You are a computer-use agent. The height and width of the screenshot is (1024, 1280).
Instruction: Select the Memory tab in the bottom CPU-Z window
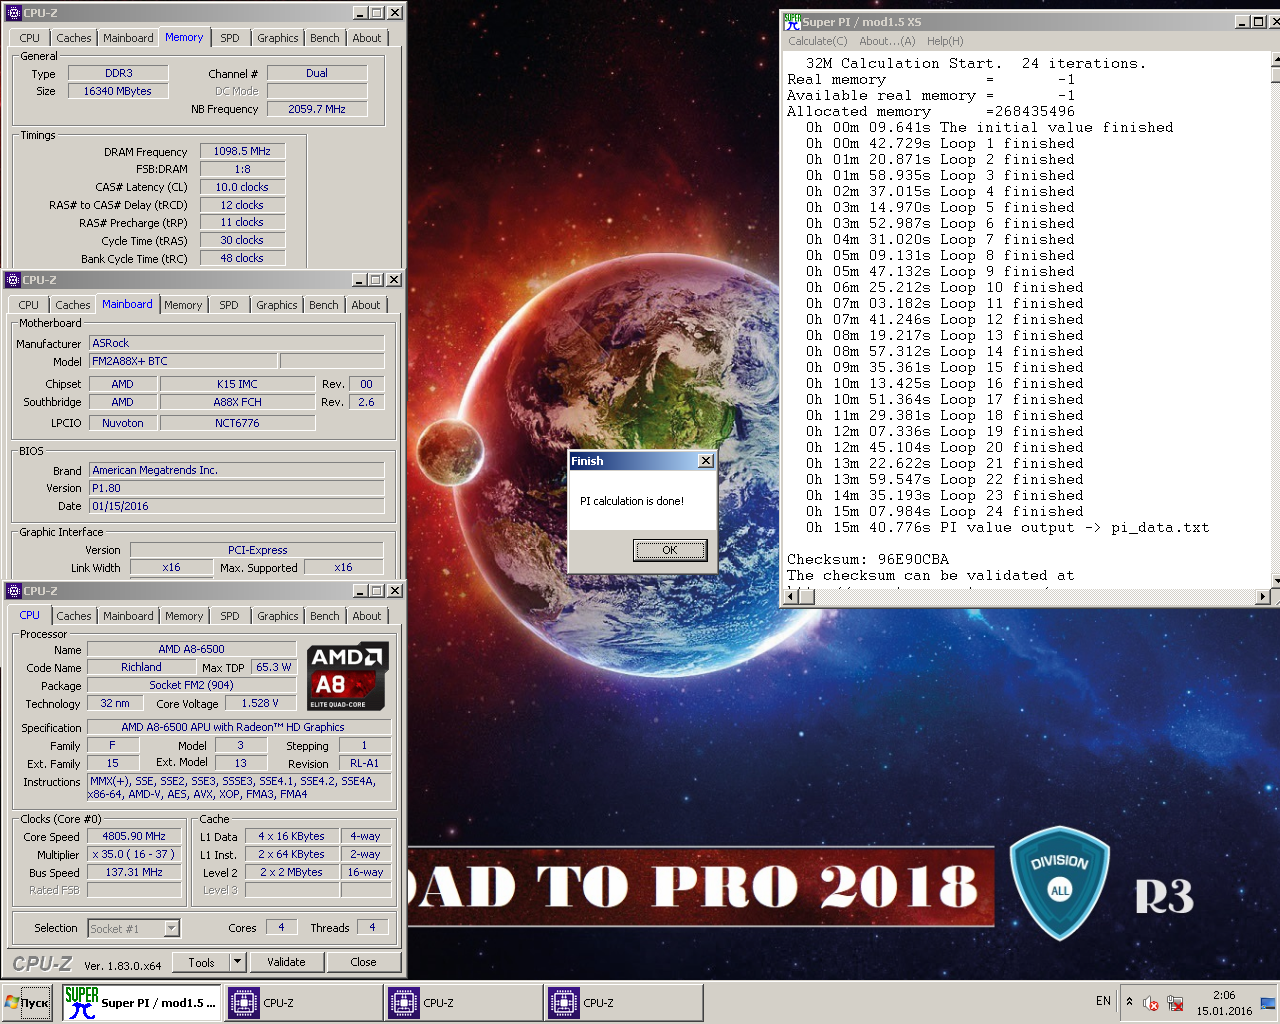[184, 616]
